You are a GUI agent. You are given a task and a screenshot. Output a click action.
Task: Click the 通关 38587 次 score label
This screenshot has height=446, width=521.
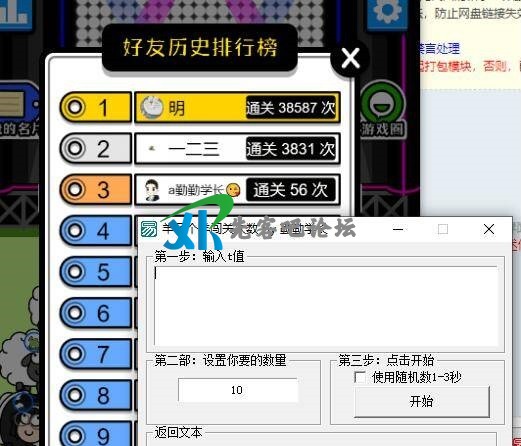coord(290,107)
